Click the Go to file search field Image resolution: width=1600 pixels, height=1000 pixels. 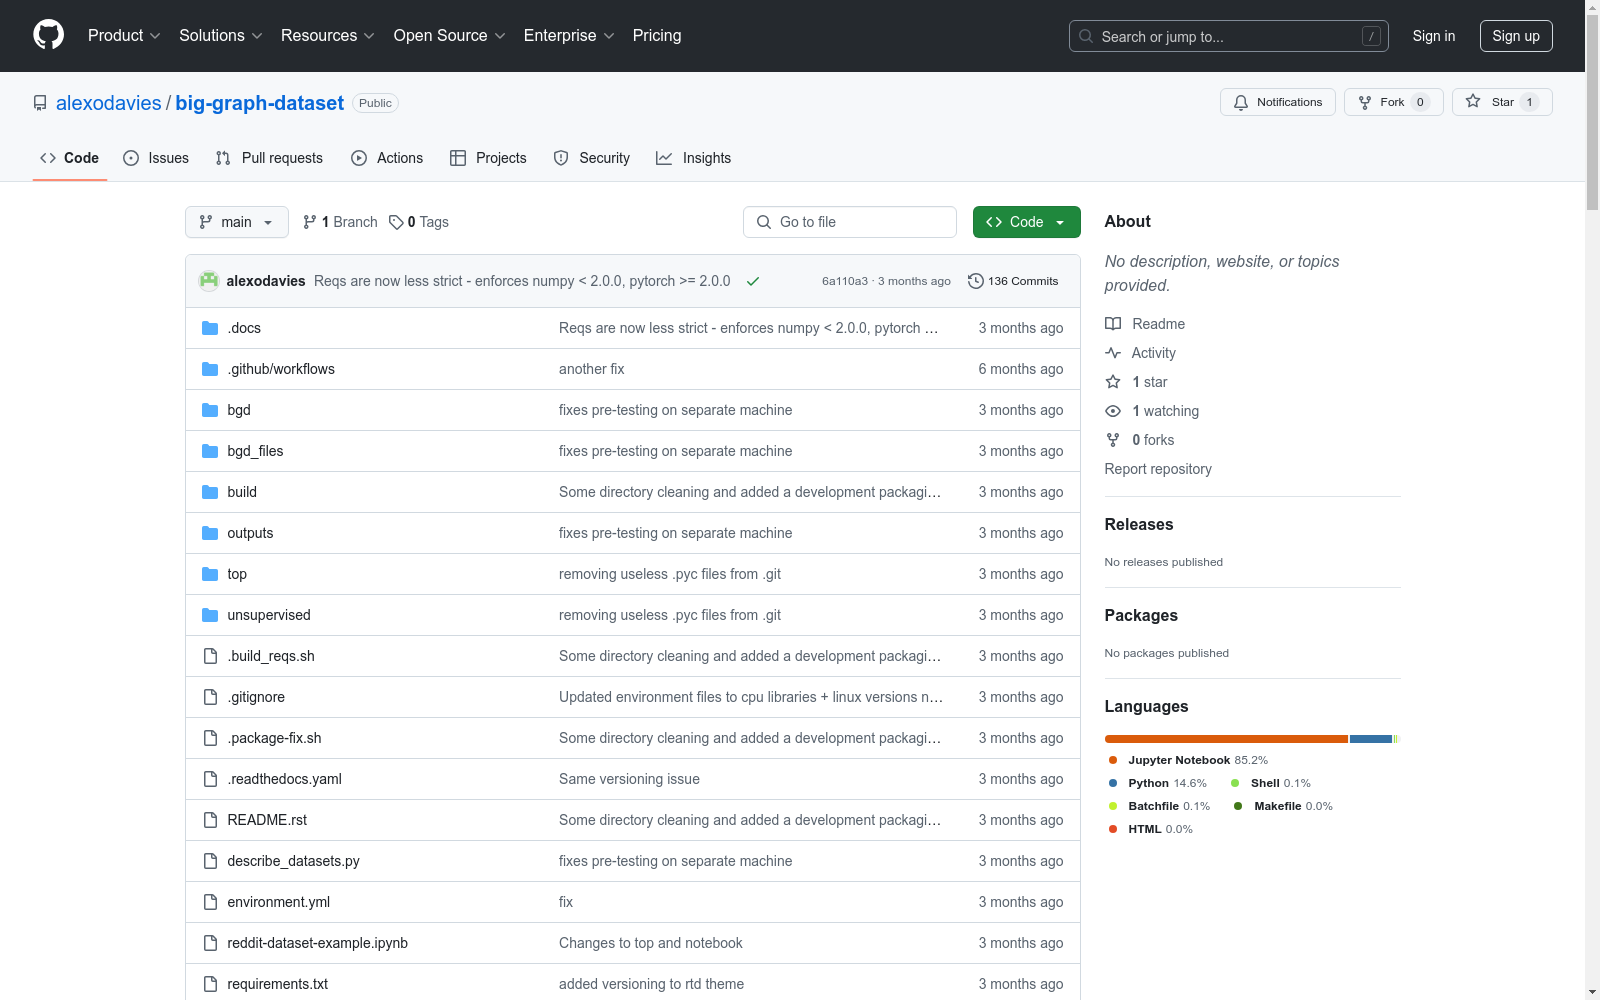[x=850, y=222]
